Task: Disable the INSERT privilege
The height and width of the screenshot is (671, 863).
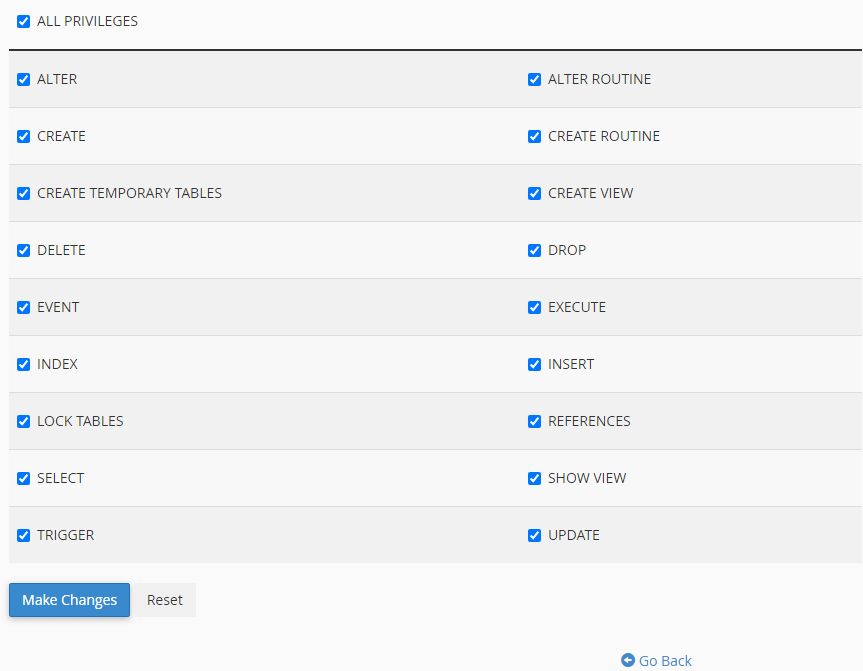Action: [x=535, y=364]
